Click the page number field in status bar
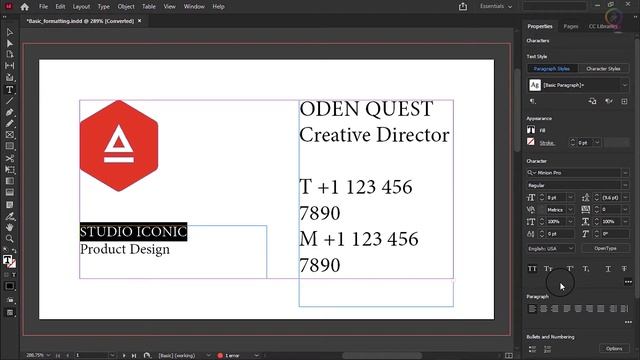640x360 pixels. (92, 356)
